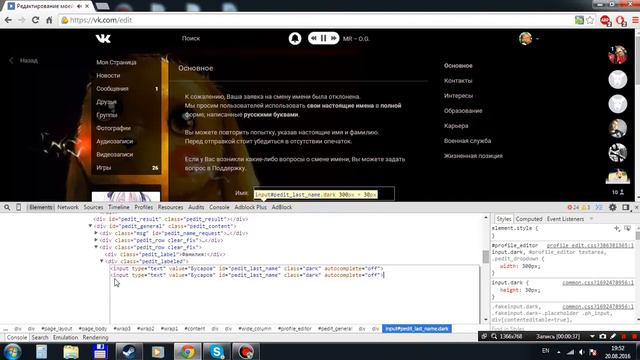This screenshot has width=640, height=360.
Task: Change DevTools dock side icon
Action: pyautogui.click(x=625, y=207)
